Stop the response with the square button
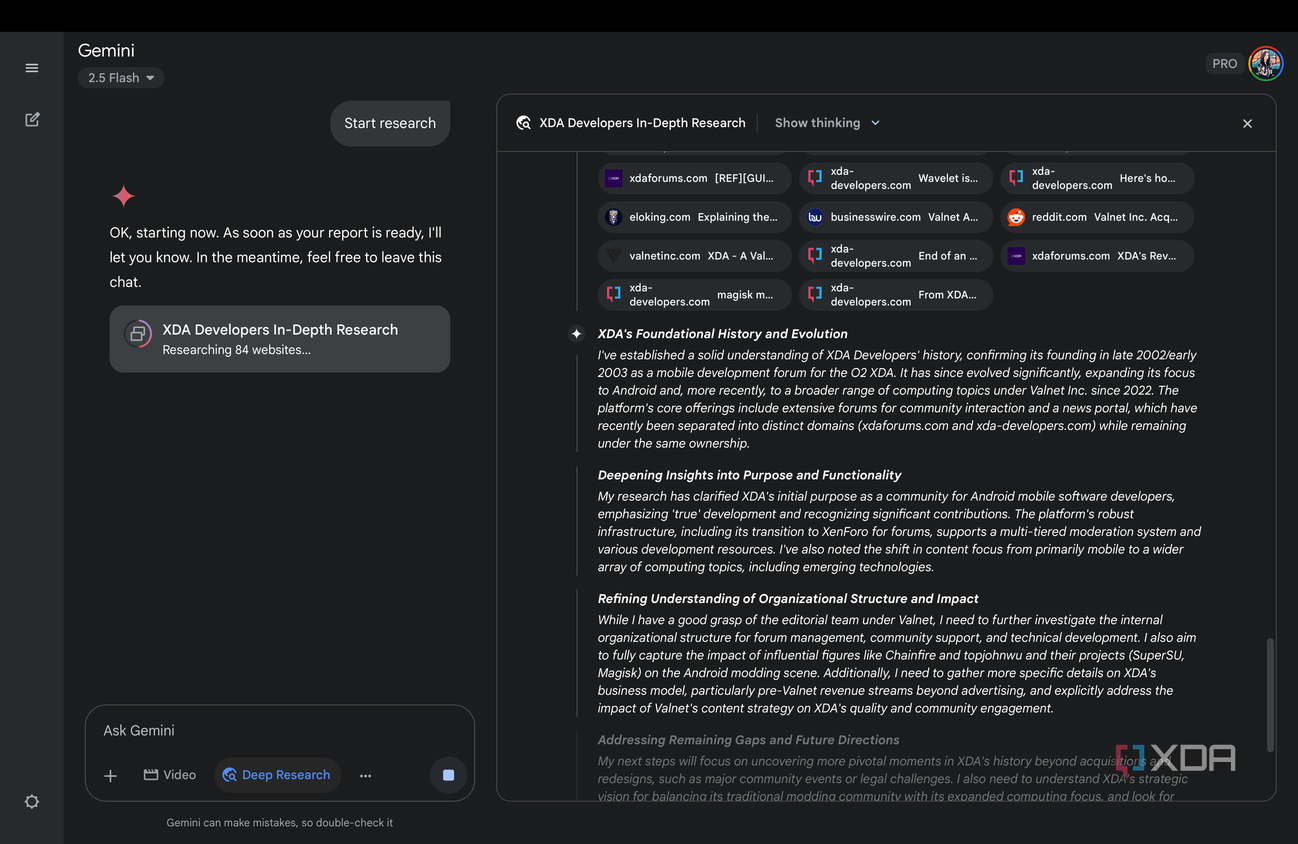Screen dimensions: 1298x844 coord(448,775)
